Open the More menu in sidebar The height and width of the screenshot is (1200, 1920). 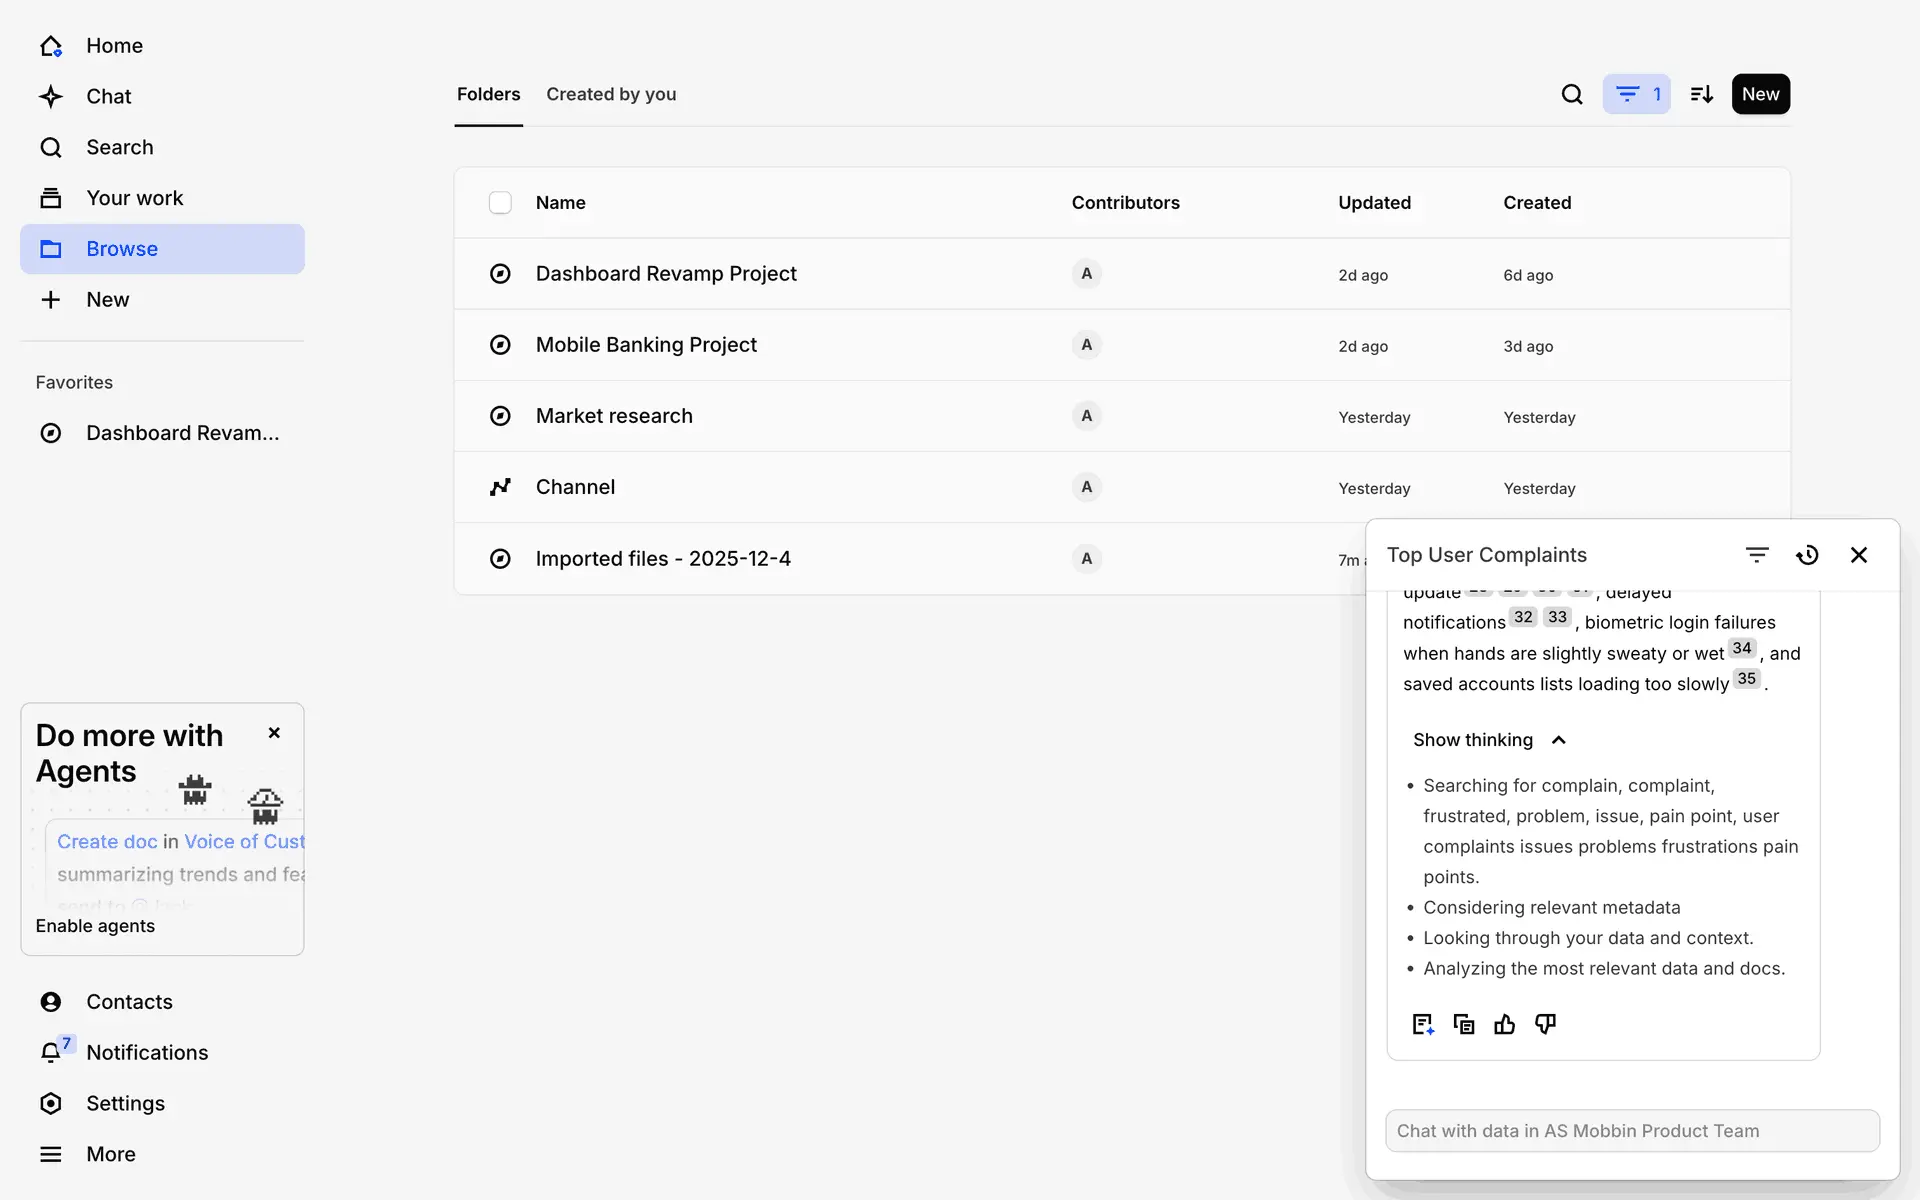110,1154
